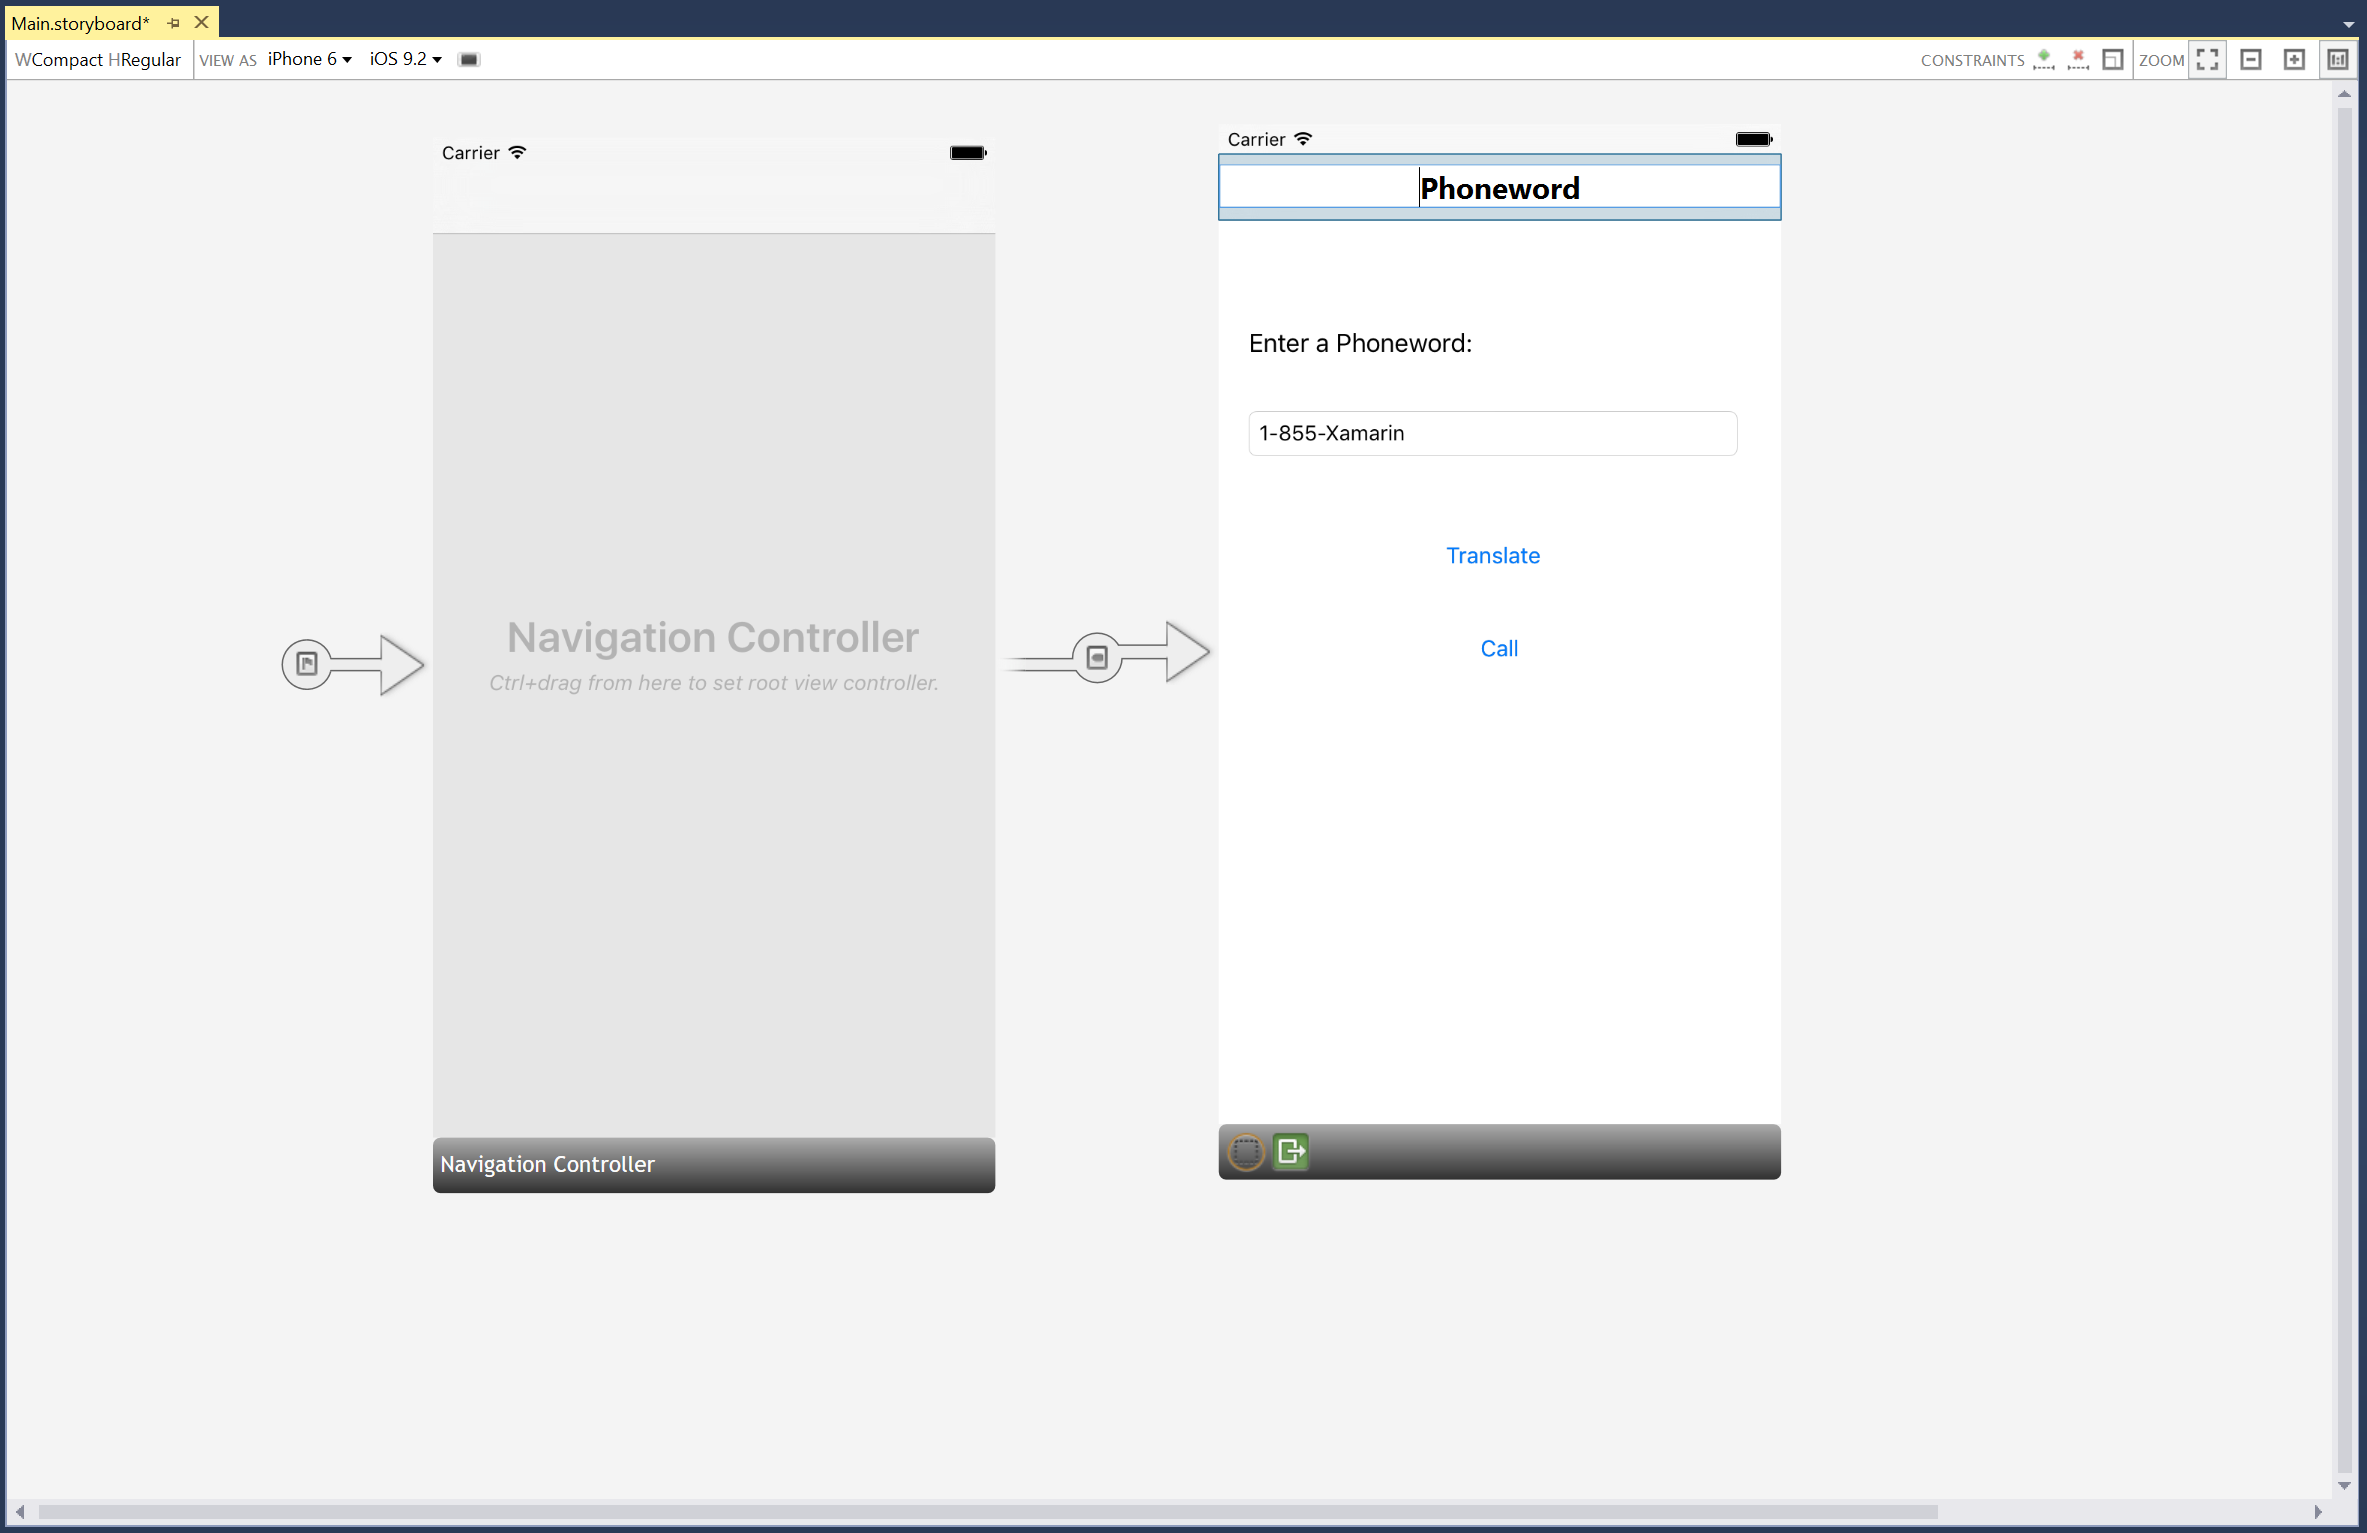The height and width of the screenshot is (1533, 2367).
Task: Toggle device orientation icon in toolbar
Action: (469, 59)
